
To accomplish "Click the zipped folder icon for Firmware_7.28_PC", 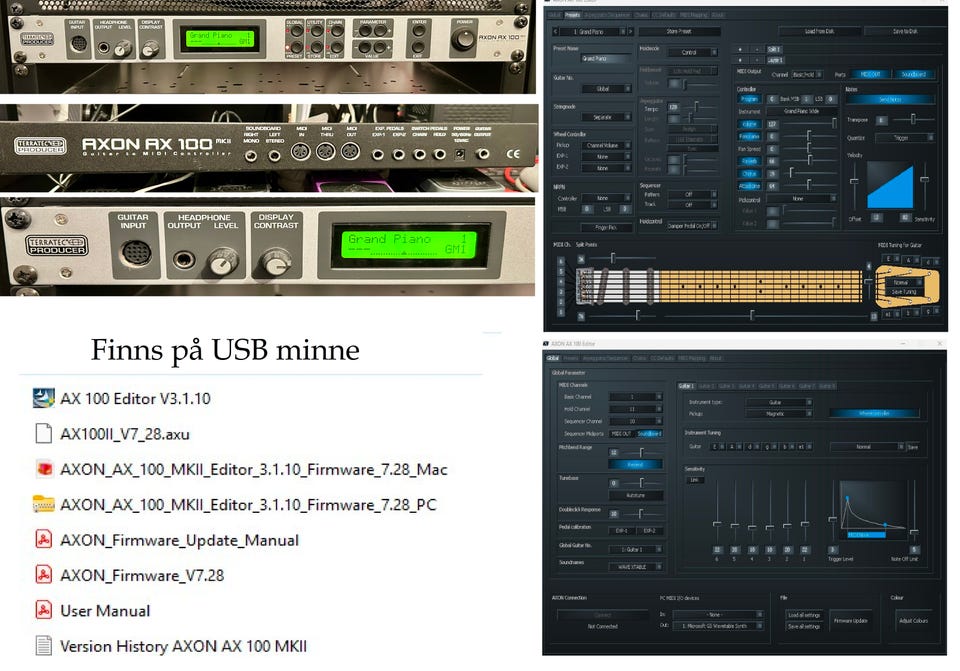I will click(43, 504).
